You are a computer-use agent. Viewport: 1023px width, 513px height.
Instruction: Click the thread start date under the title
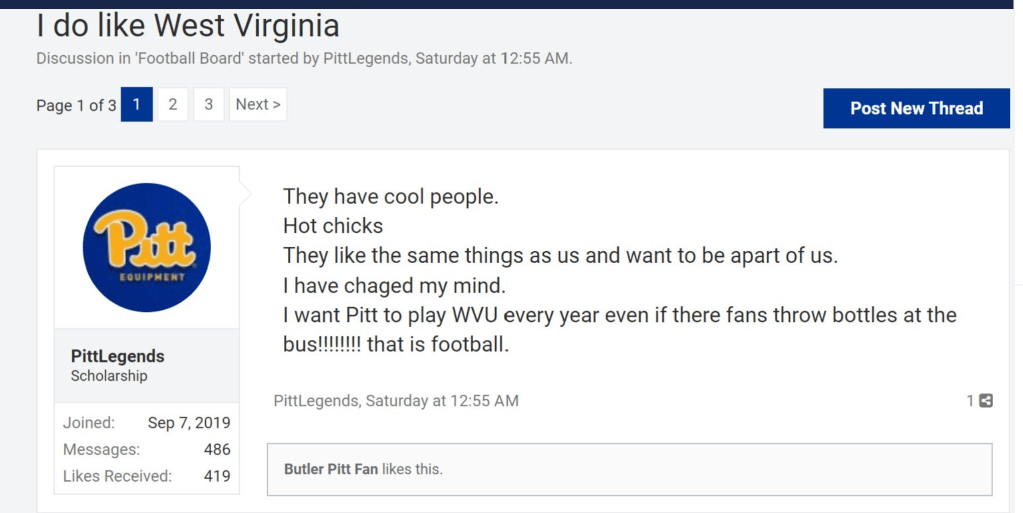[x=492, y=58]
